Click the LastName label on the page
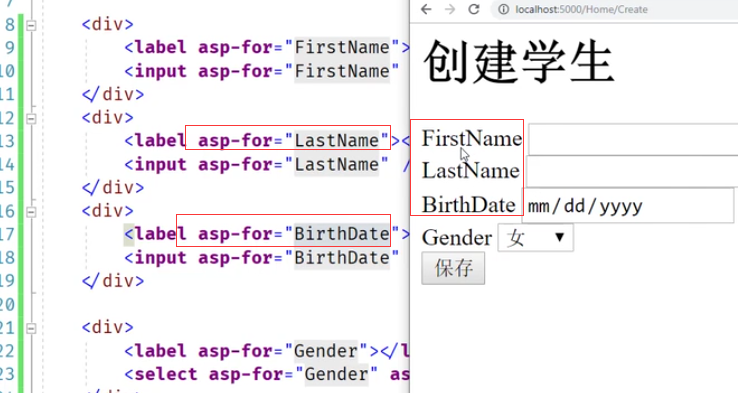 coord(470,170)
